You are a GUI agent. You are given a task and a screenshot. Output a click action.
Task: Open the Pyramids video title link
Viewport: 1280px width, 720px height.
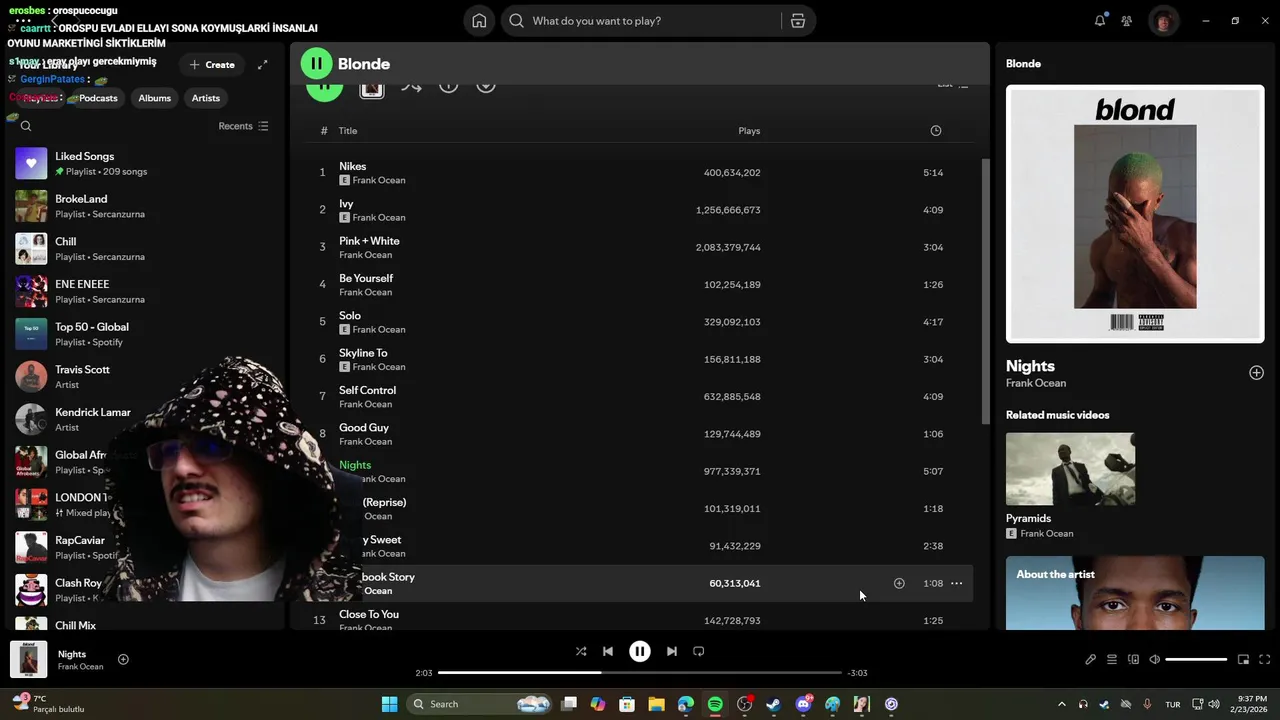coord(1028,518)
